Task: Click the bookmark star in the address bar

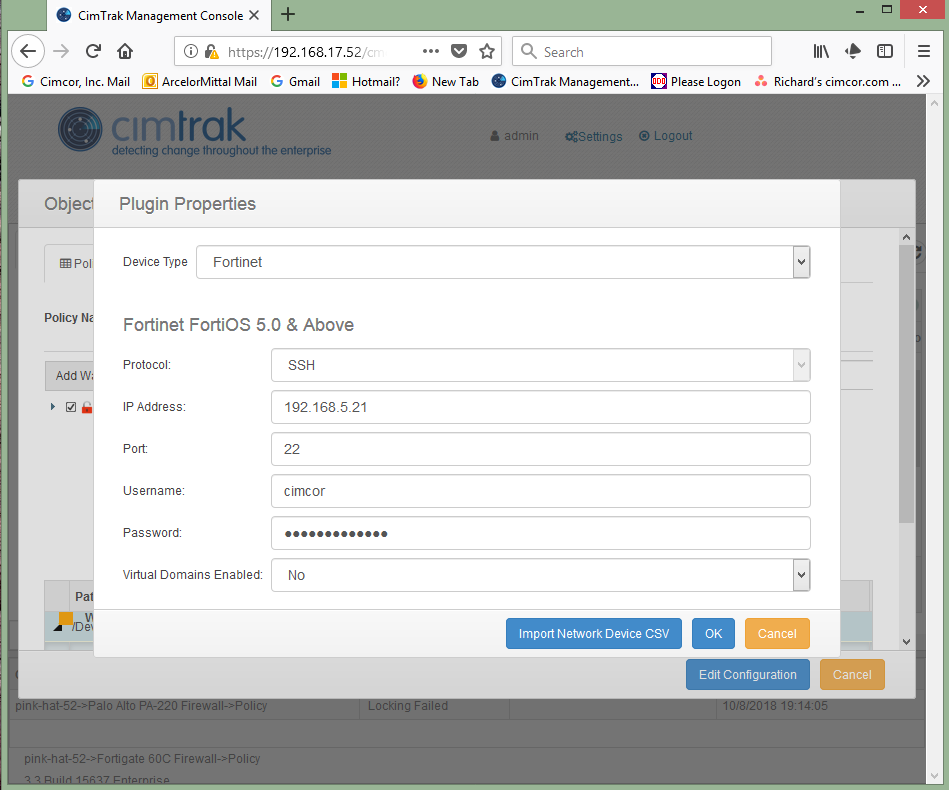Action: coord(485,51)
